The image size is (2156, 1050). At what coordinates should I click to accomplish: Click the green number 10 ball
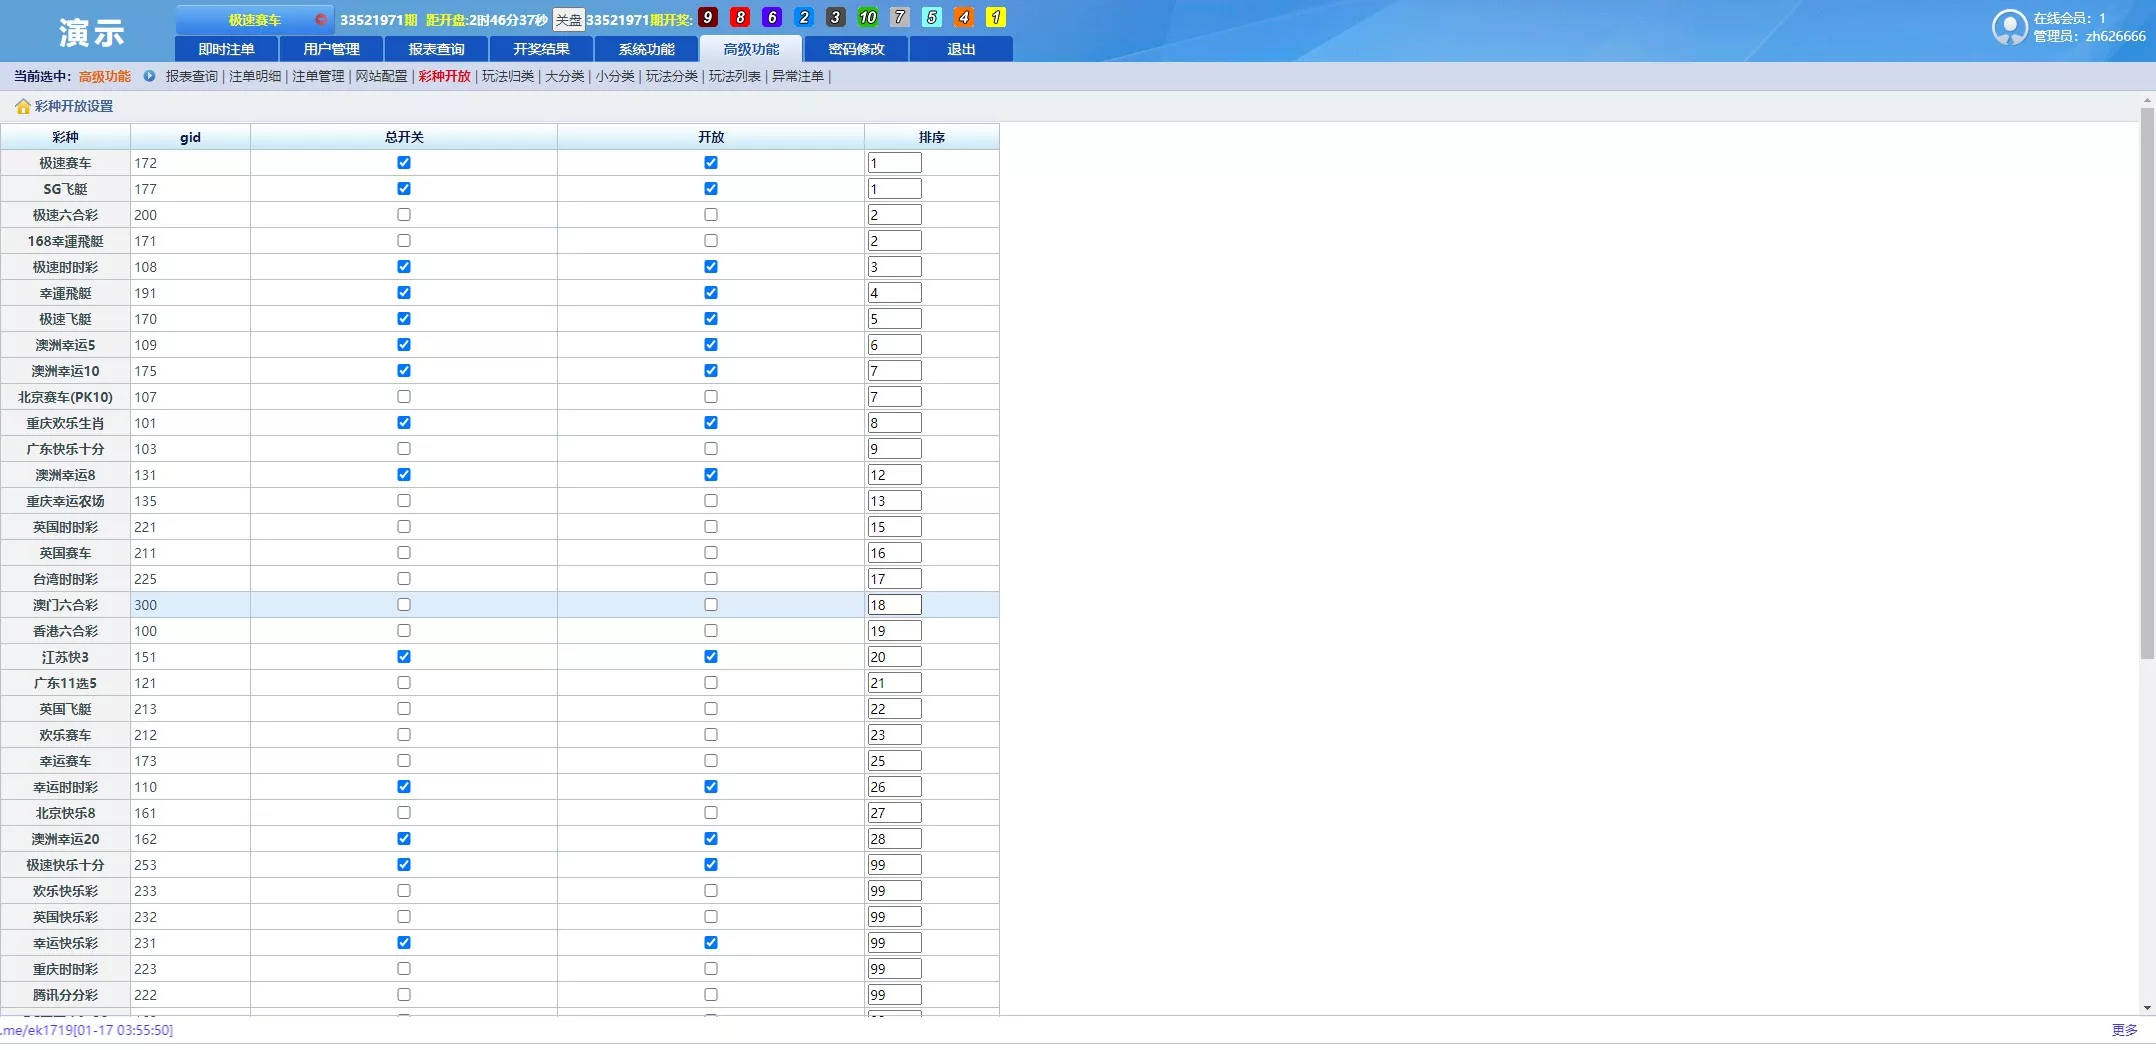click(x=868, y=17)
